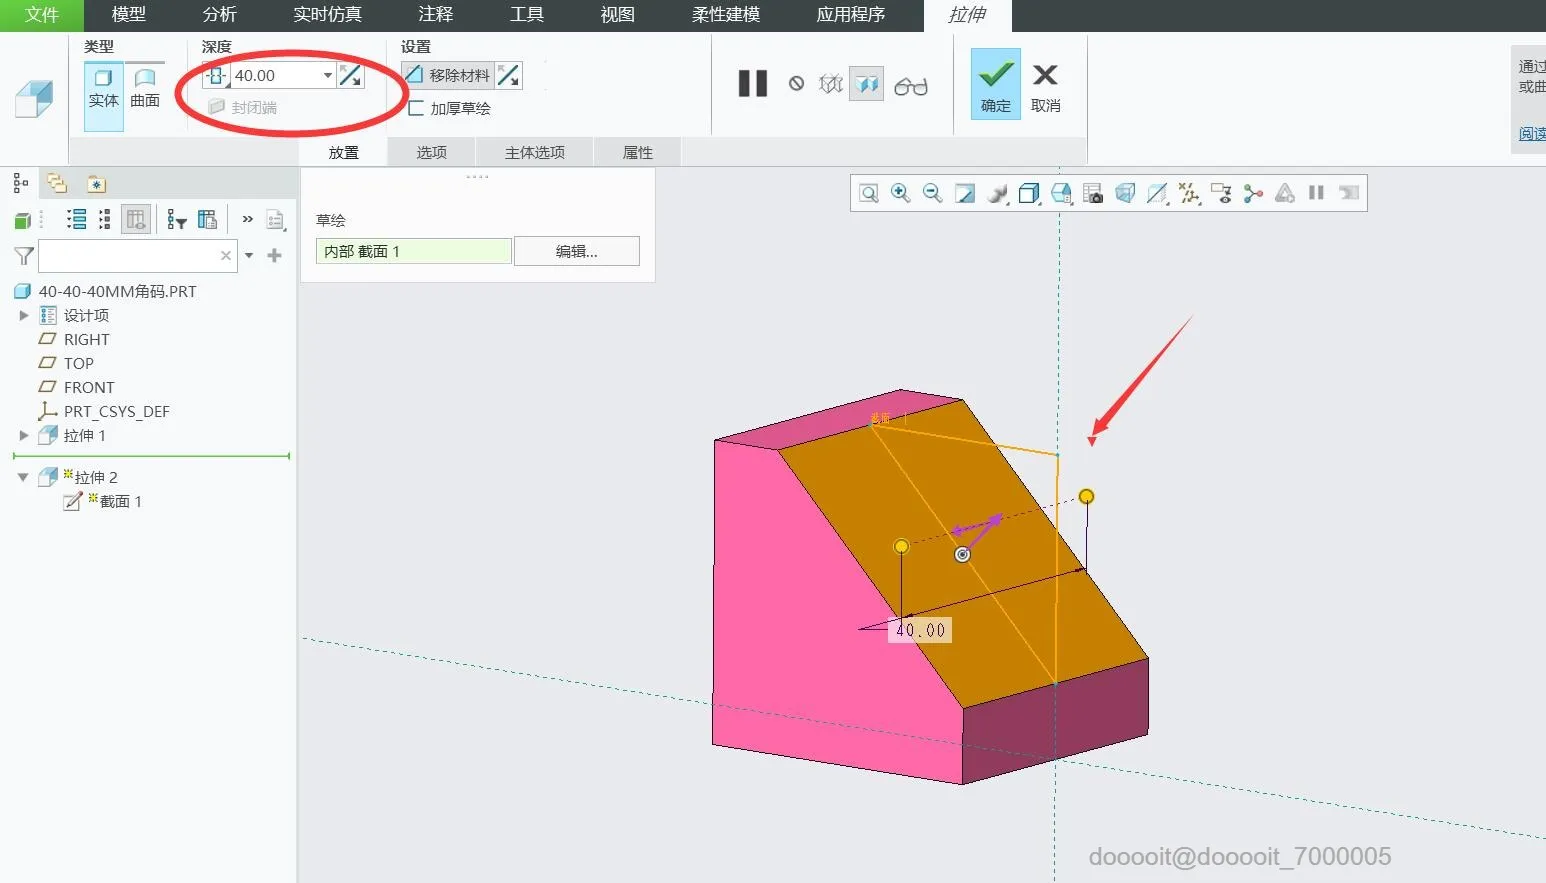The image size is (1546, 883).
Task: Open the model tree settings menu
Action: click(x=276, y=220)
